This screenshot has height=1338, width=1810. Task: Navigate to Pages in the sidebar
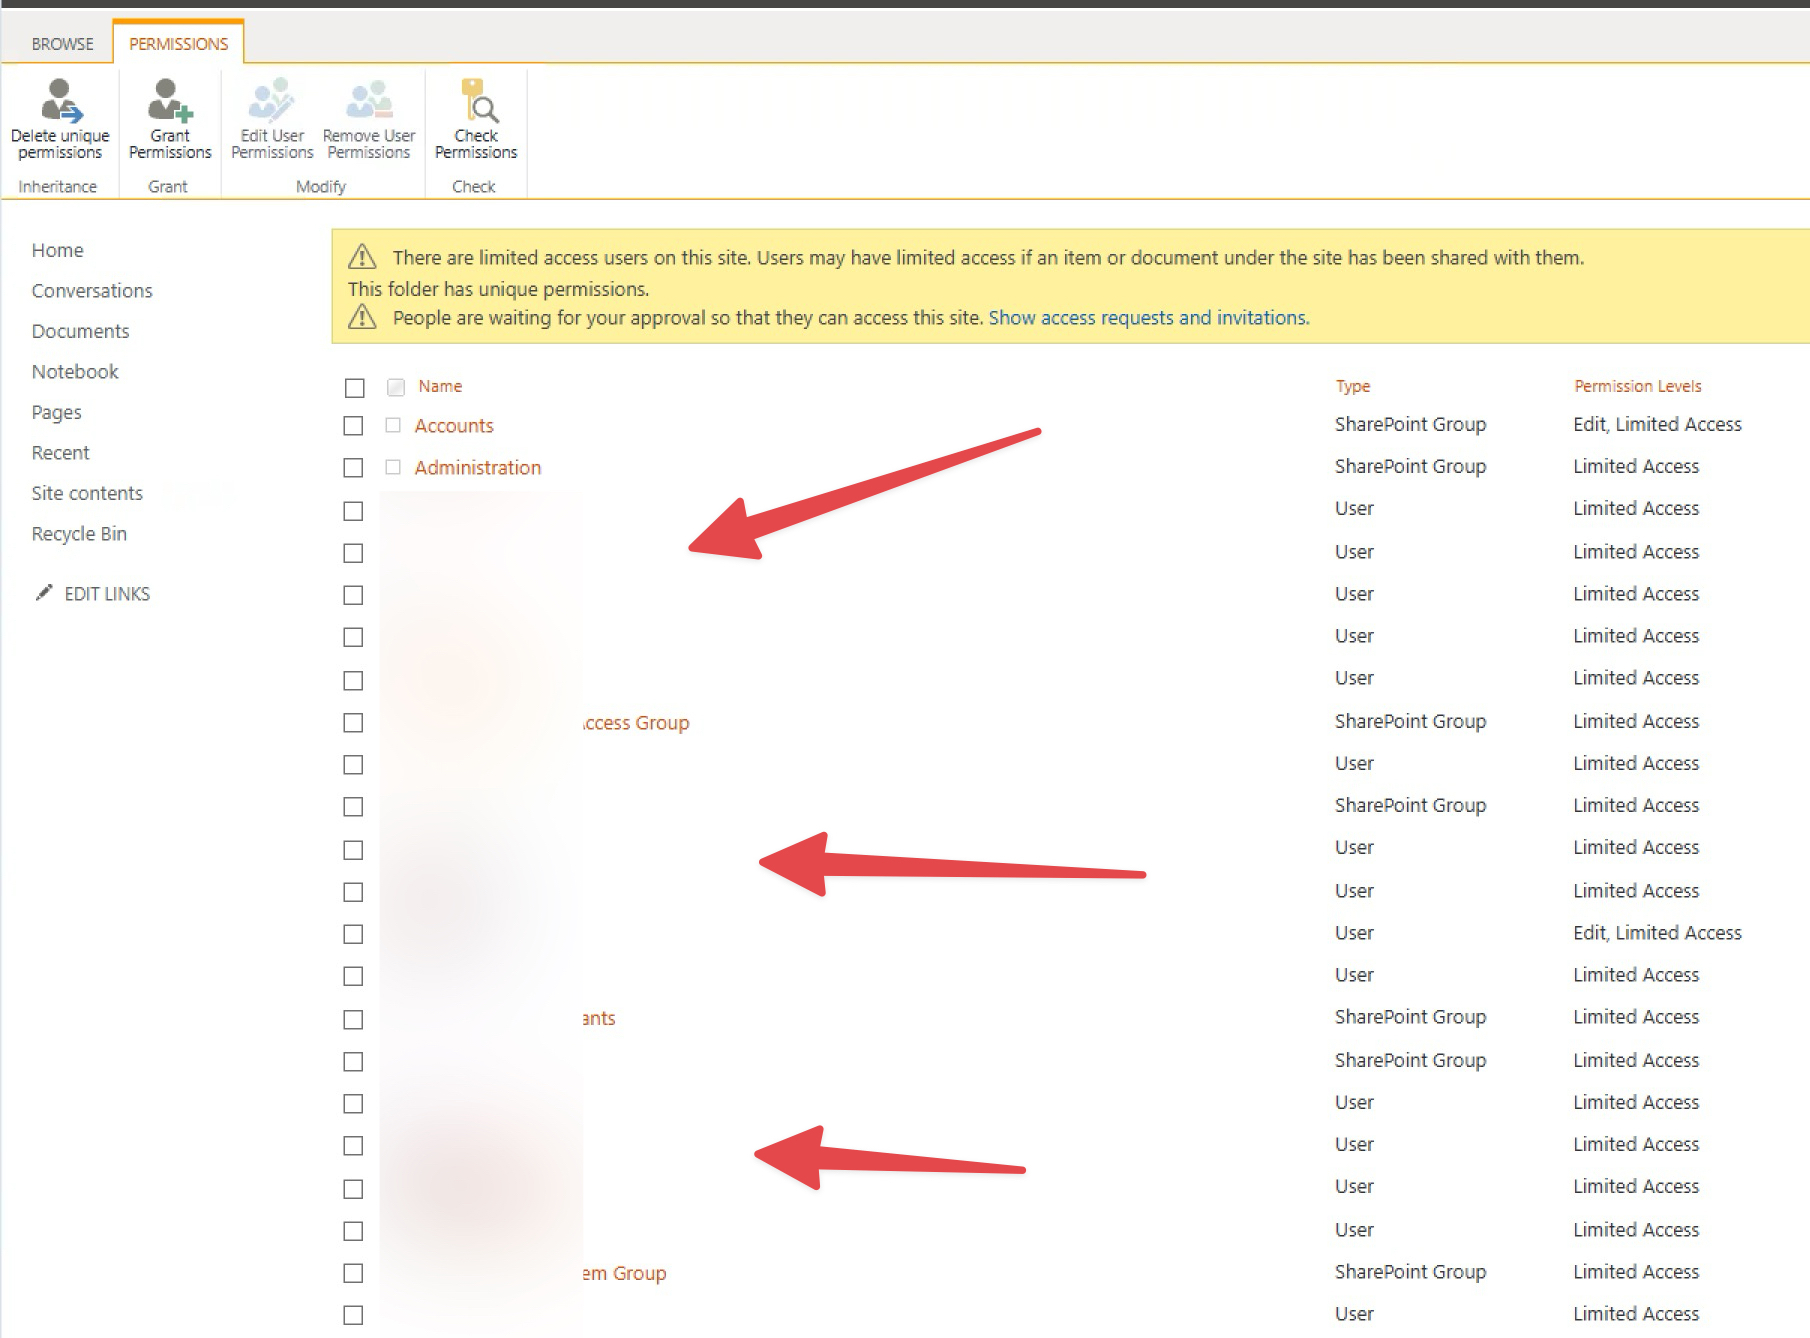click(56, 412)
